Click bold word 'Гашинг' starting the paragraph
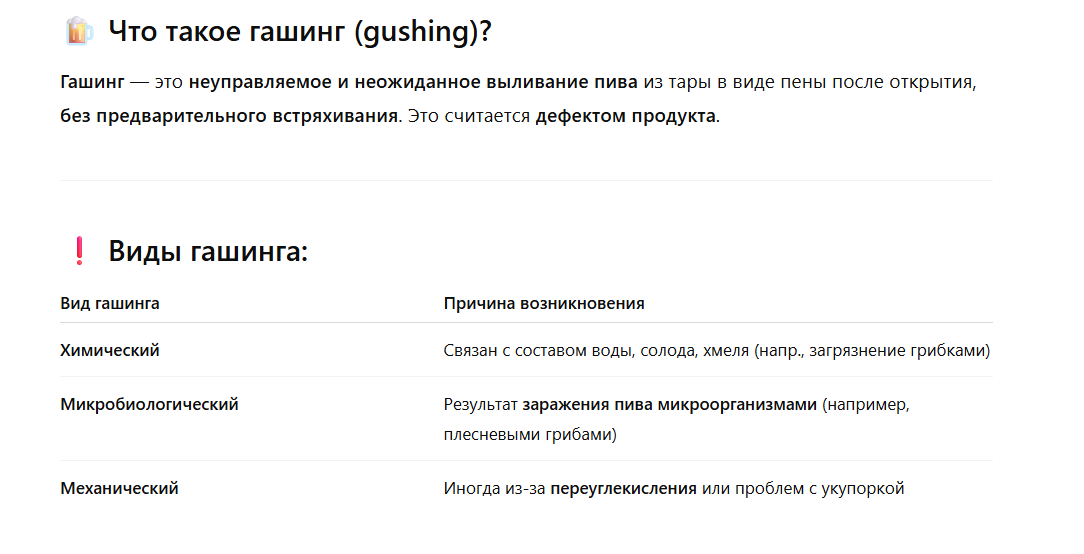 point(93,82)
